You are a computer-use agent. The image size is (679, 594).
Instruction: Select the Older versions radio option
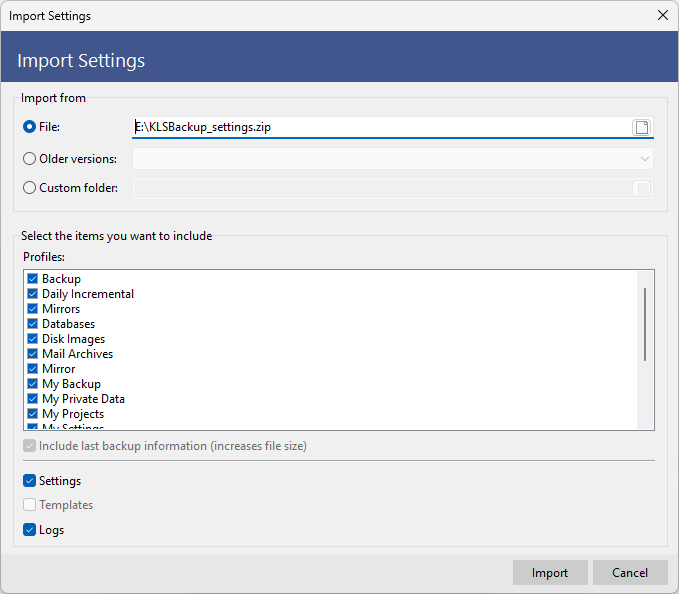point(29,158)
